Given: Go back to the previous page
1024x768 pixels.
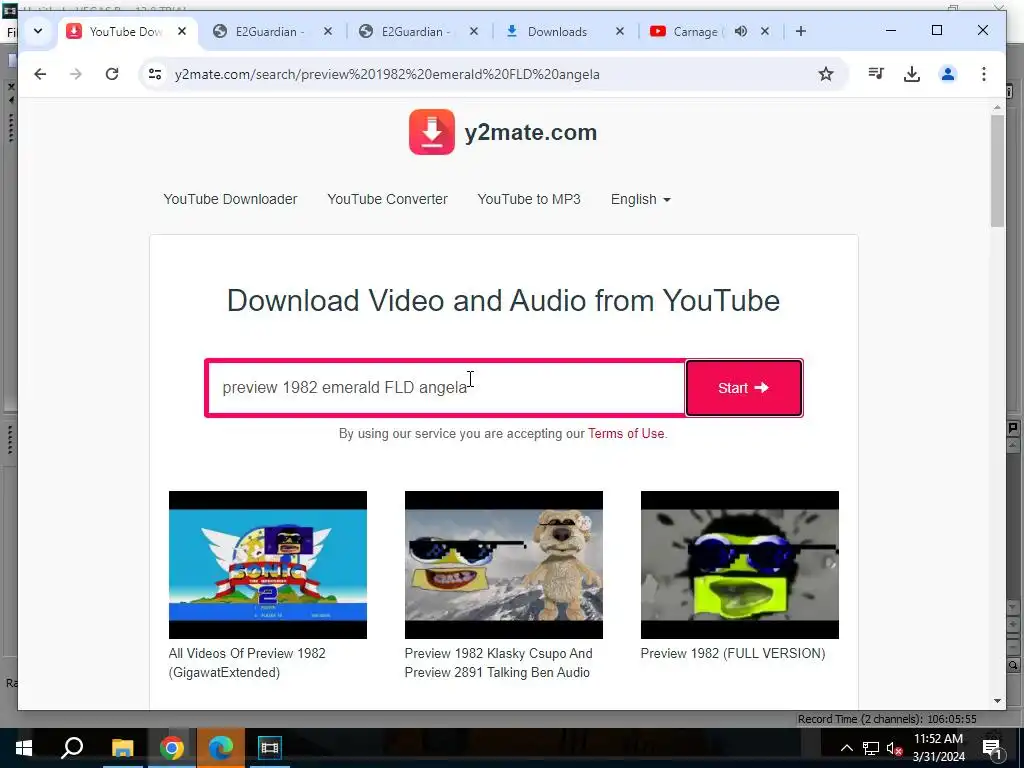Looking at the screenshot, I should [x=40, y=74].
